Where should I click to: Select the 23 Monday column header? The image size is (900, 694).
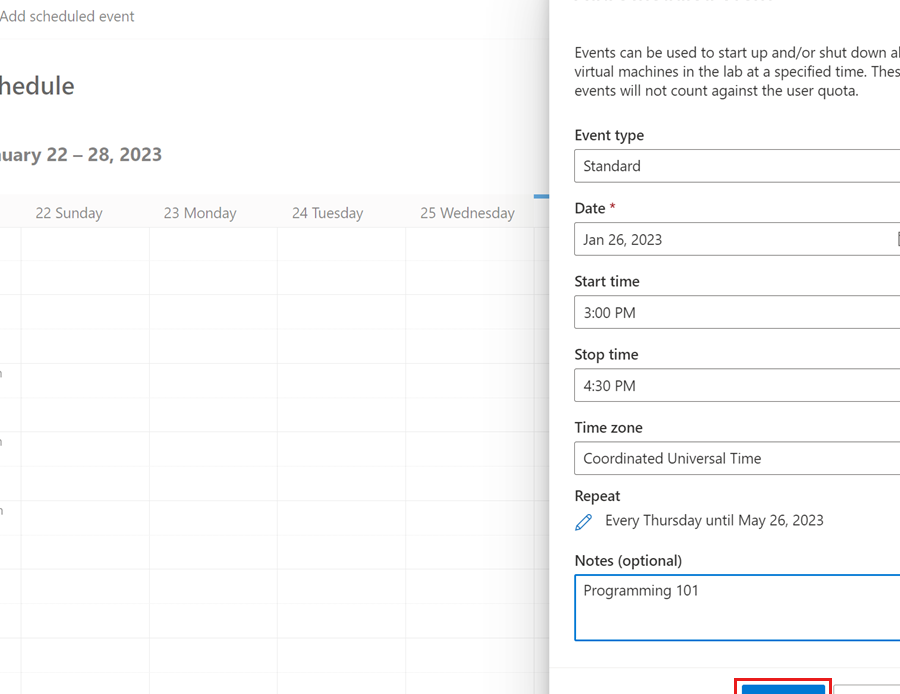coord(200,213)
